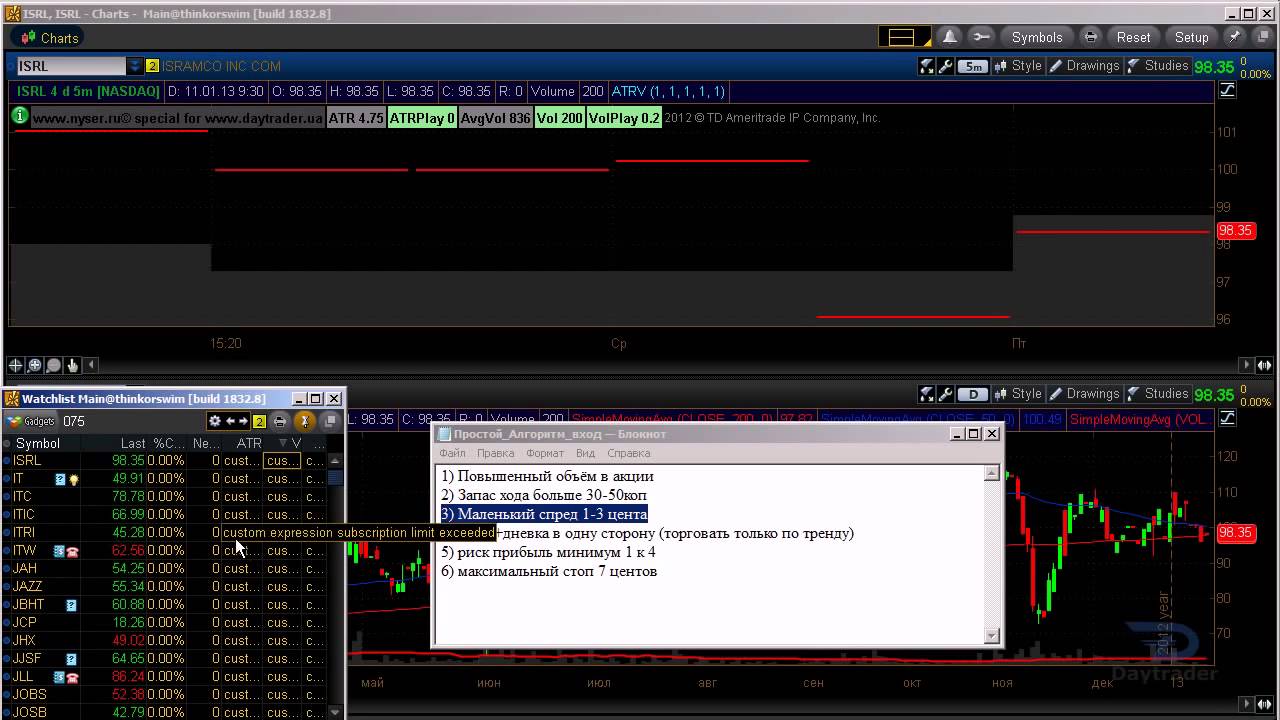The width and height of the screenshot is (1280, 720).
Task: Click the question mark icon on the JBHT row
Action: tap(71, 605)
